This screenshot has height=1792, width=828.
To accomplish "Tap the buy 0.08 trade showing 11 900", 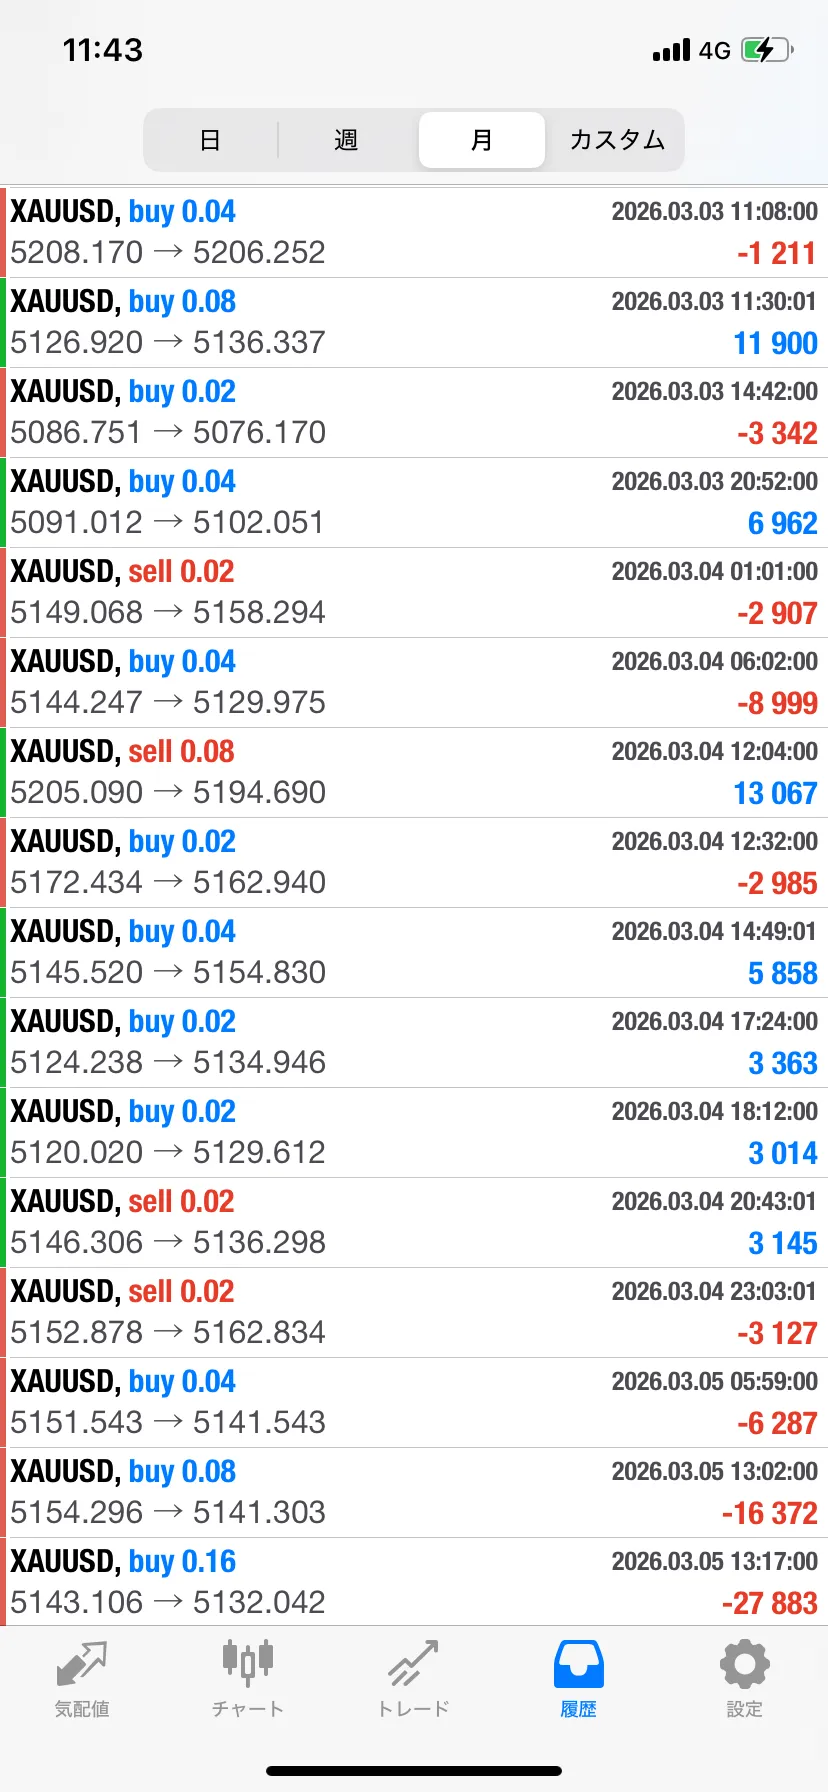I will [414, 322].
